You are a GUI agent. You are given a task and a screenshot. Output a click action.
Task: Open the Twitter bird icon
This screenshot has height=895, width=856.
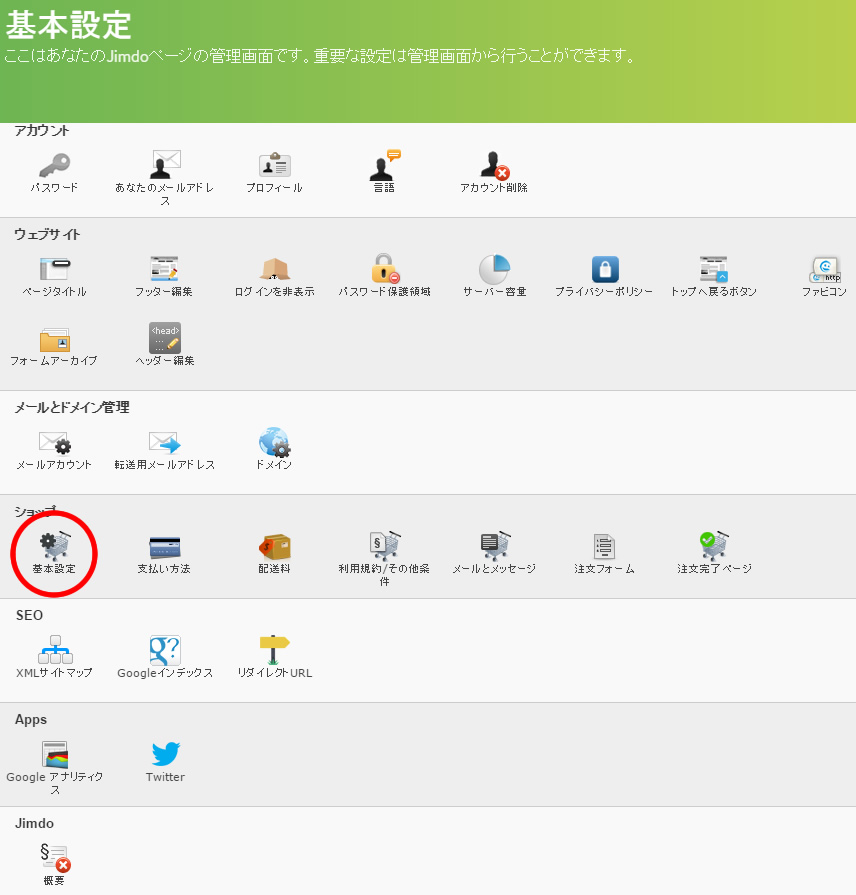point(165,755)
